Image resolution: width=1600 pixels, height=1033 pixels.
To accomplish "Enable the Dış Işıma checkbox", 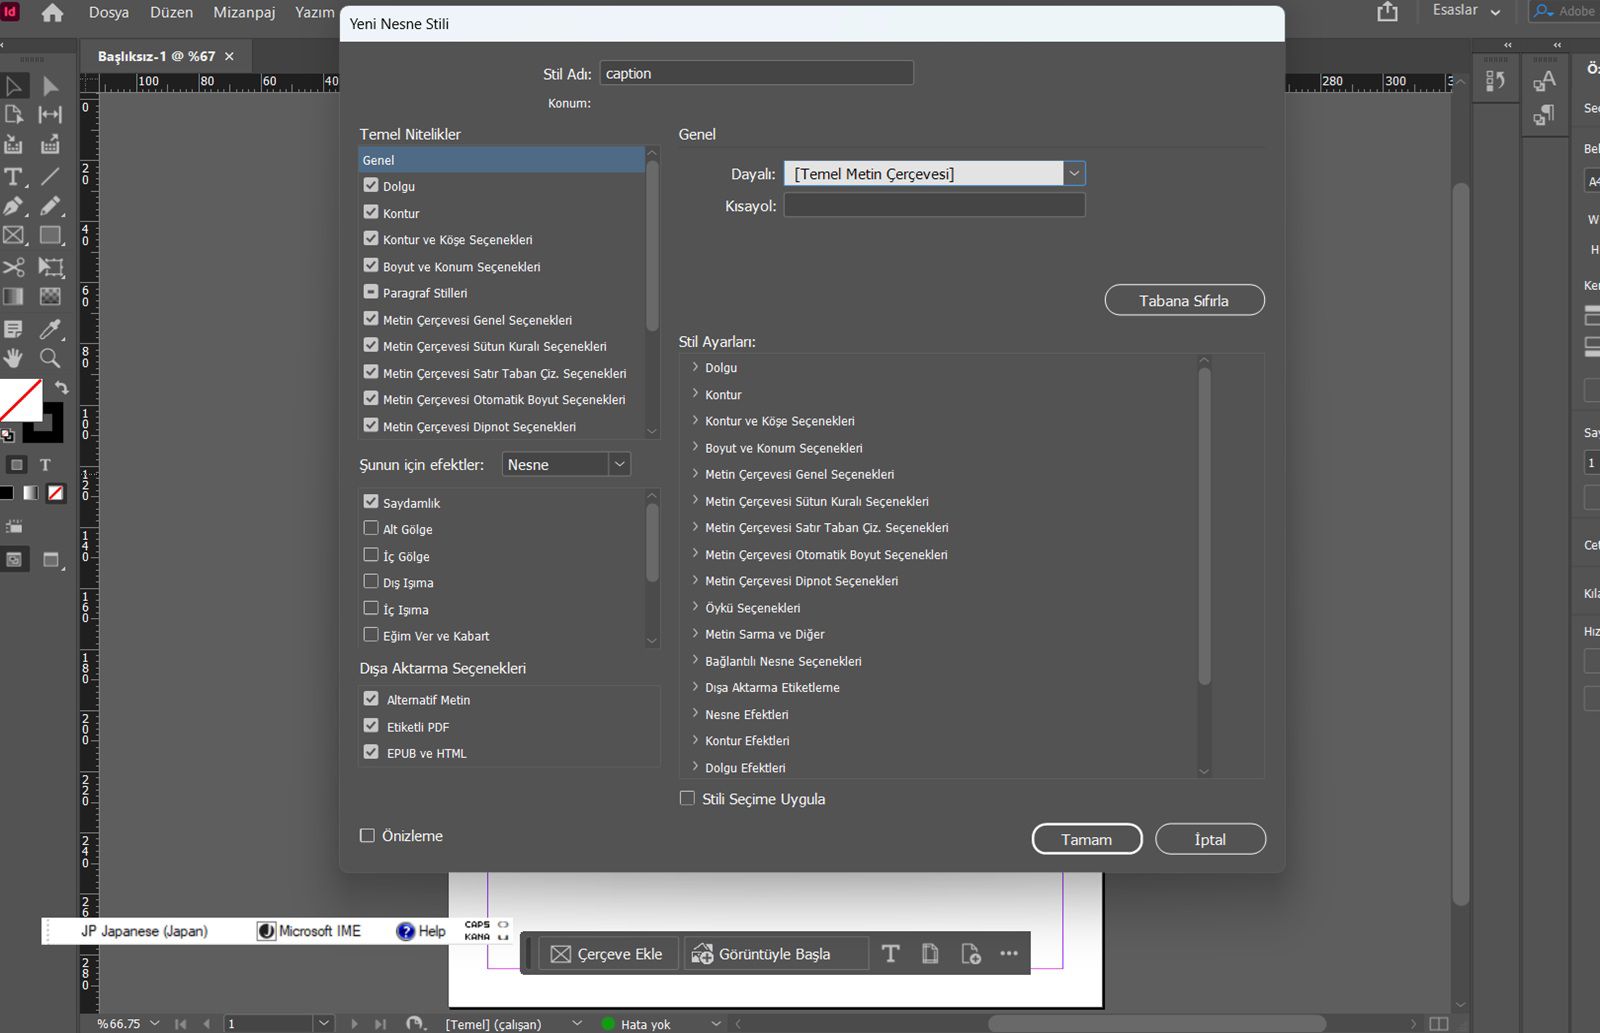I will 371,581.
